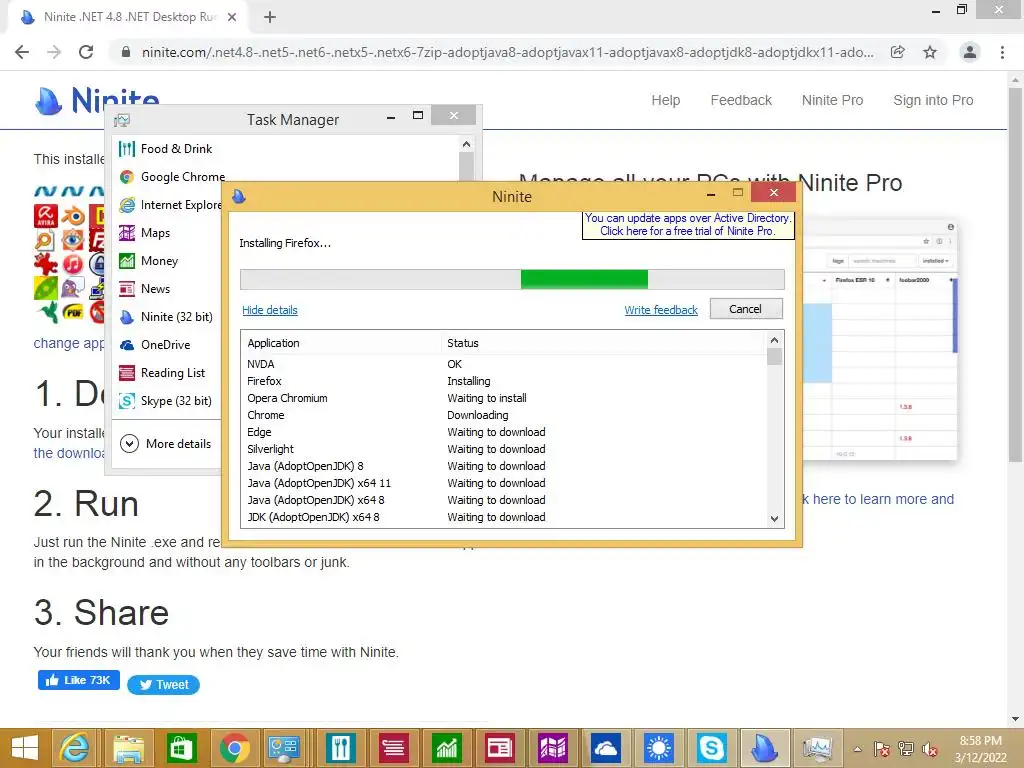This screenshot has height=768, width=1024.
Task: Click Task Manager list scroll-up arrow
Action: [466, 144]
